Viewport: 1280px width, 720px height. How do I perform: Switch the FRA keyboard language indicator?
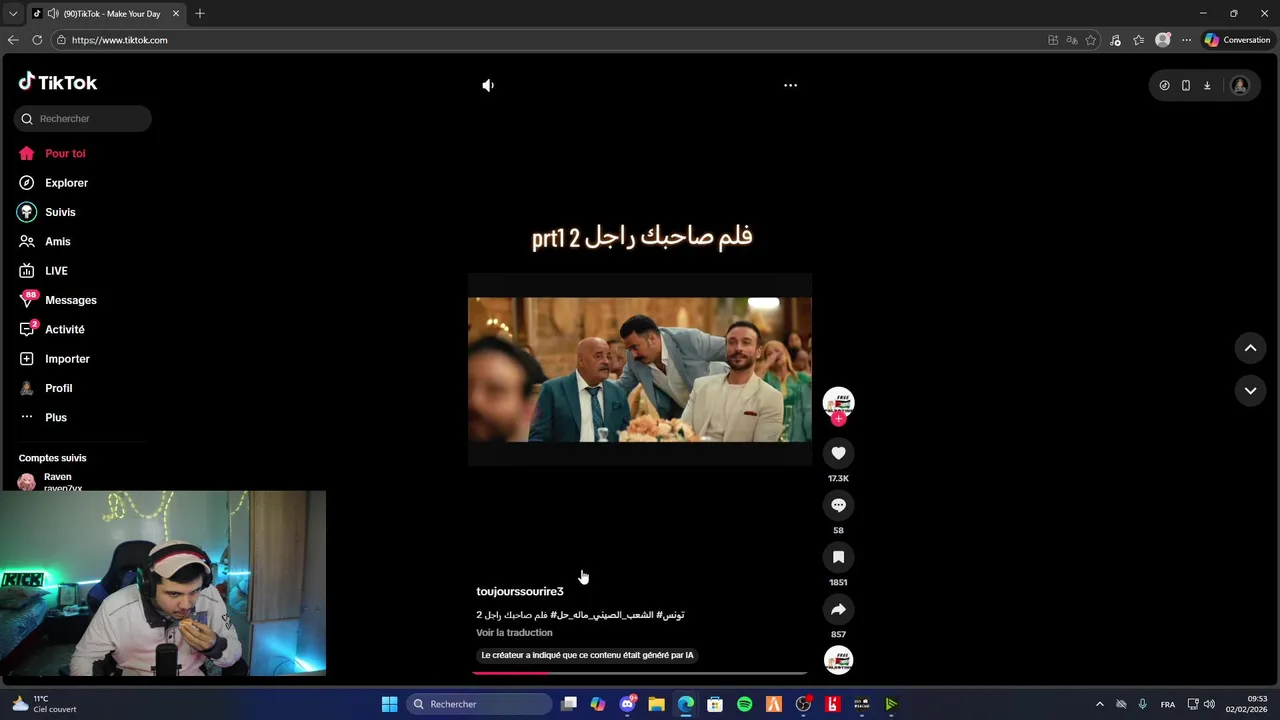coord(1168,704)
